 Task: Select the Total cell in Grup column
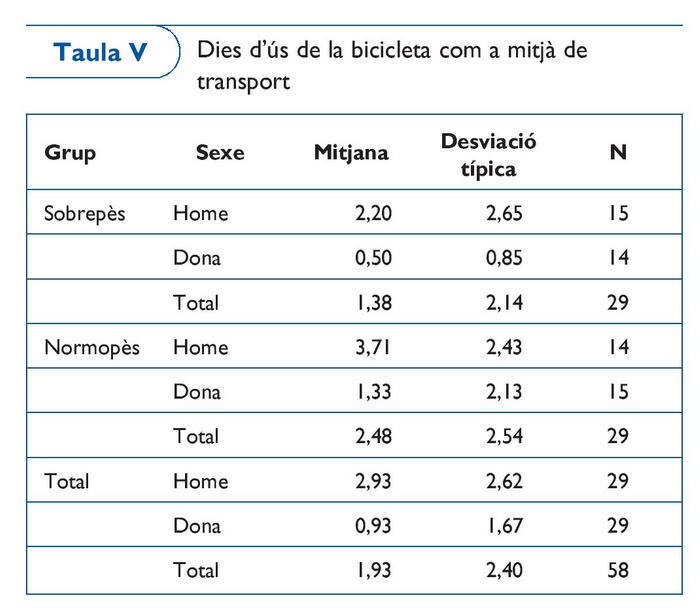click(x=67, y=481)
